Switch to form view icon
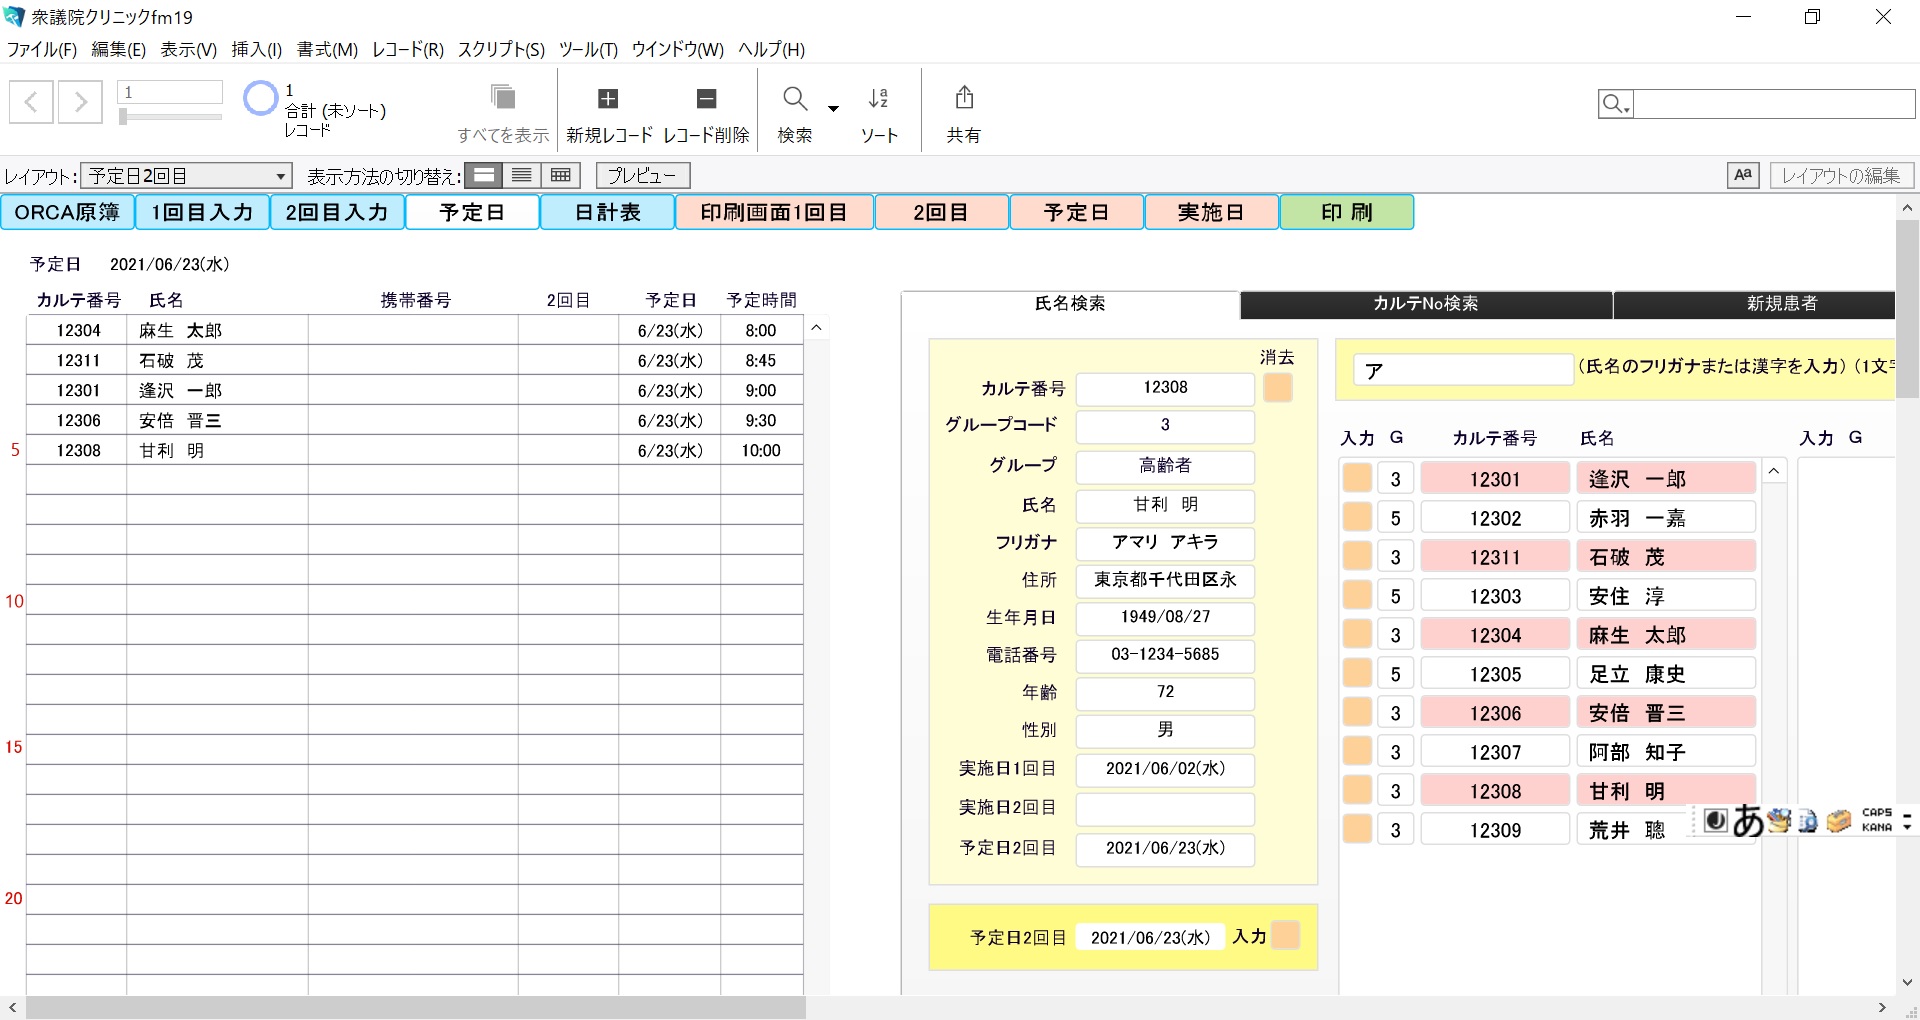Screen dimensions: 1920x1020 [484, 175]
